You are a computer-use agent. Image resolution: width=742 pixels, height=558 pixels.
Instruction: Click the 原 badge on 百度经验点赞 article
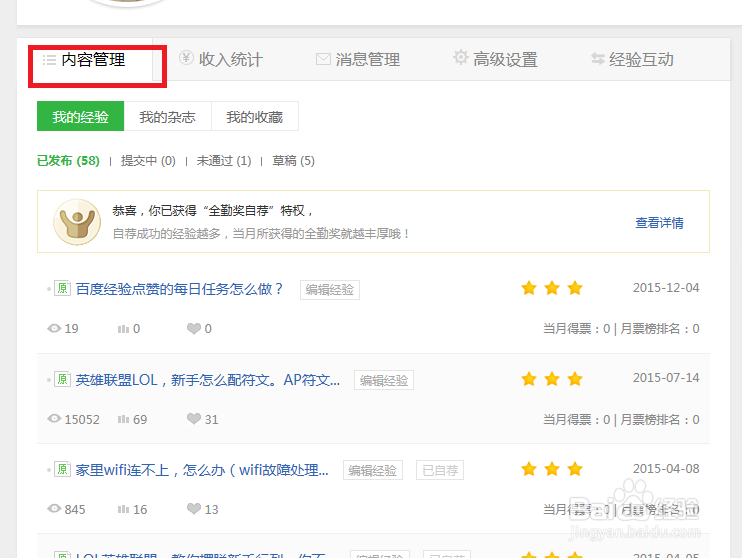coord(62,288)
